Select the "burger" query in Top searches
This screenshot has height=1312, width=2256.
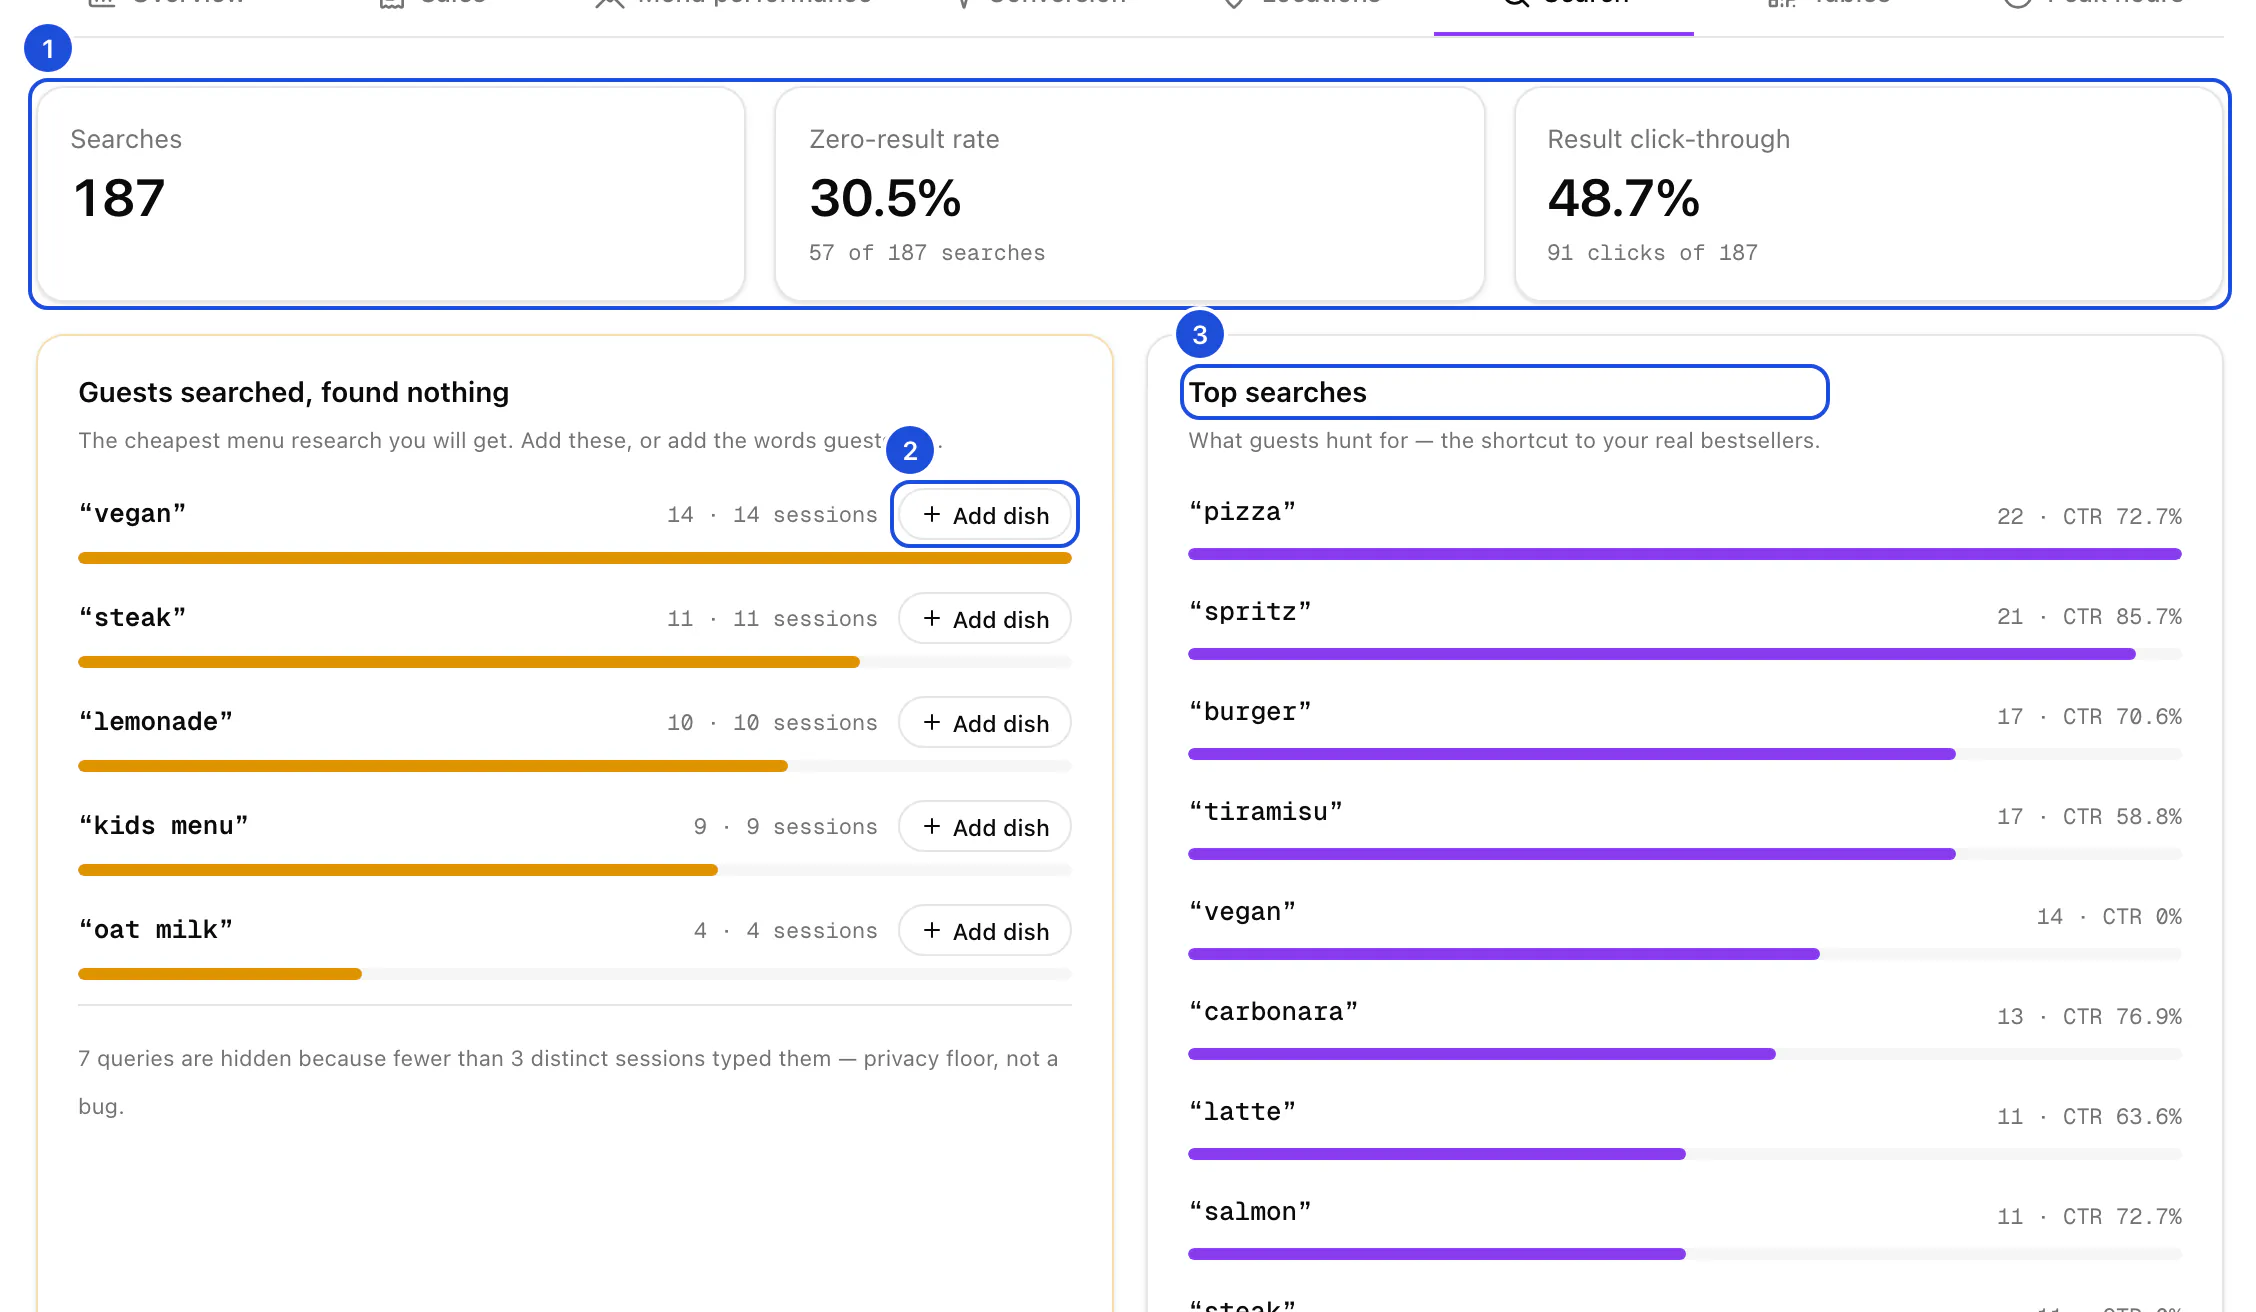(1250, 712)
